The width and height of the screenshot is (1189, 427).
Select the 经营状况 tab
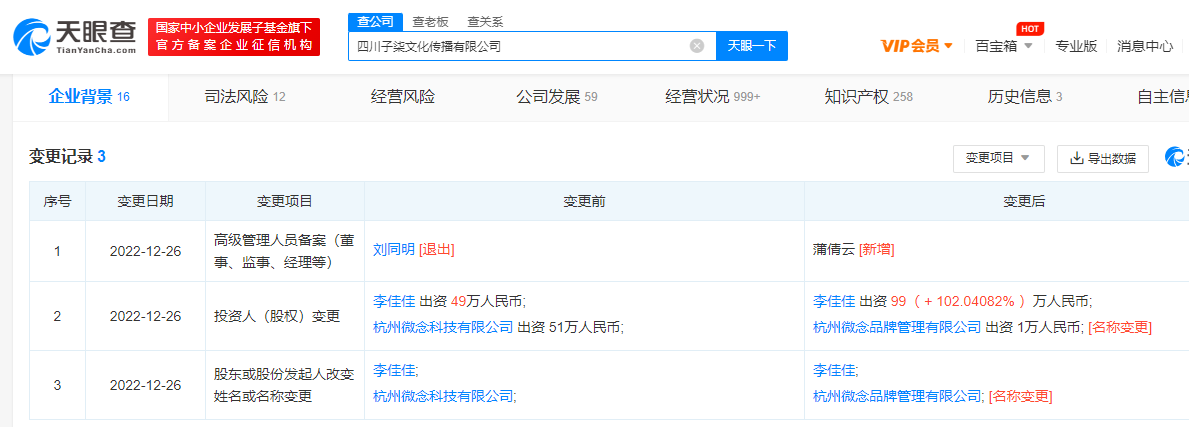[x=712, y=97]
